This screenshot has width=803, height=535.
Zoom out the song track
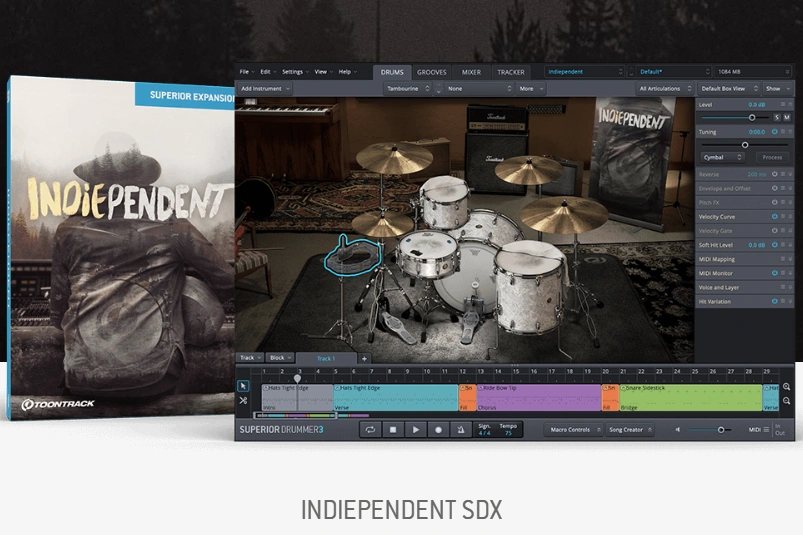(x=786, y=400)
